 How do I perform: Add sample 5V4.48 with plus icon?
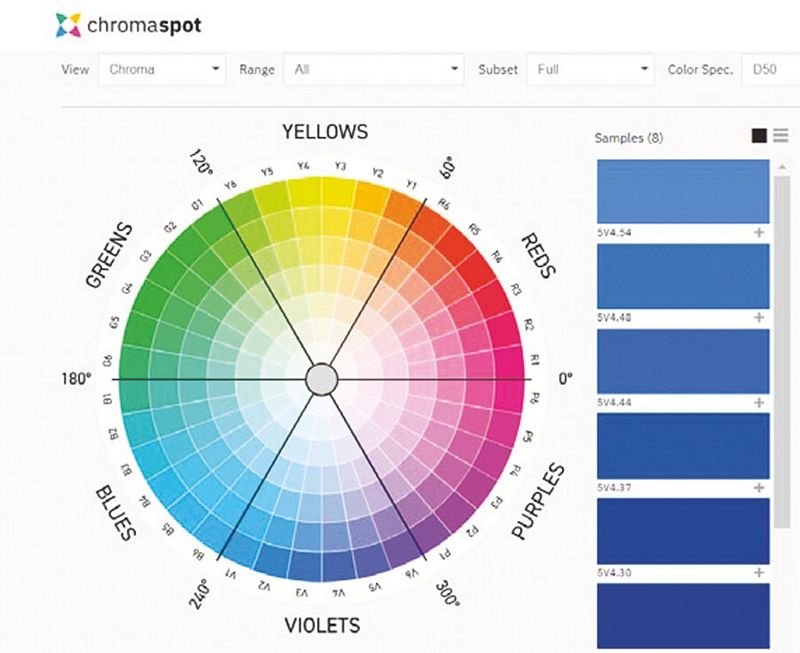(x=759, y=317)
